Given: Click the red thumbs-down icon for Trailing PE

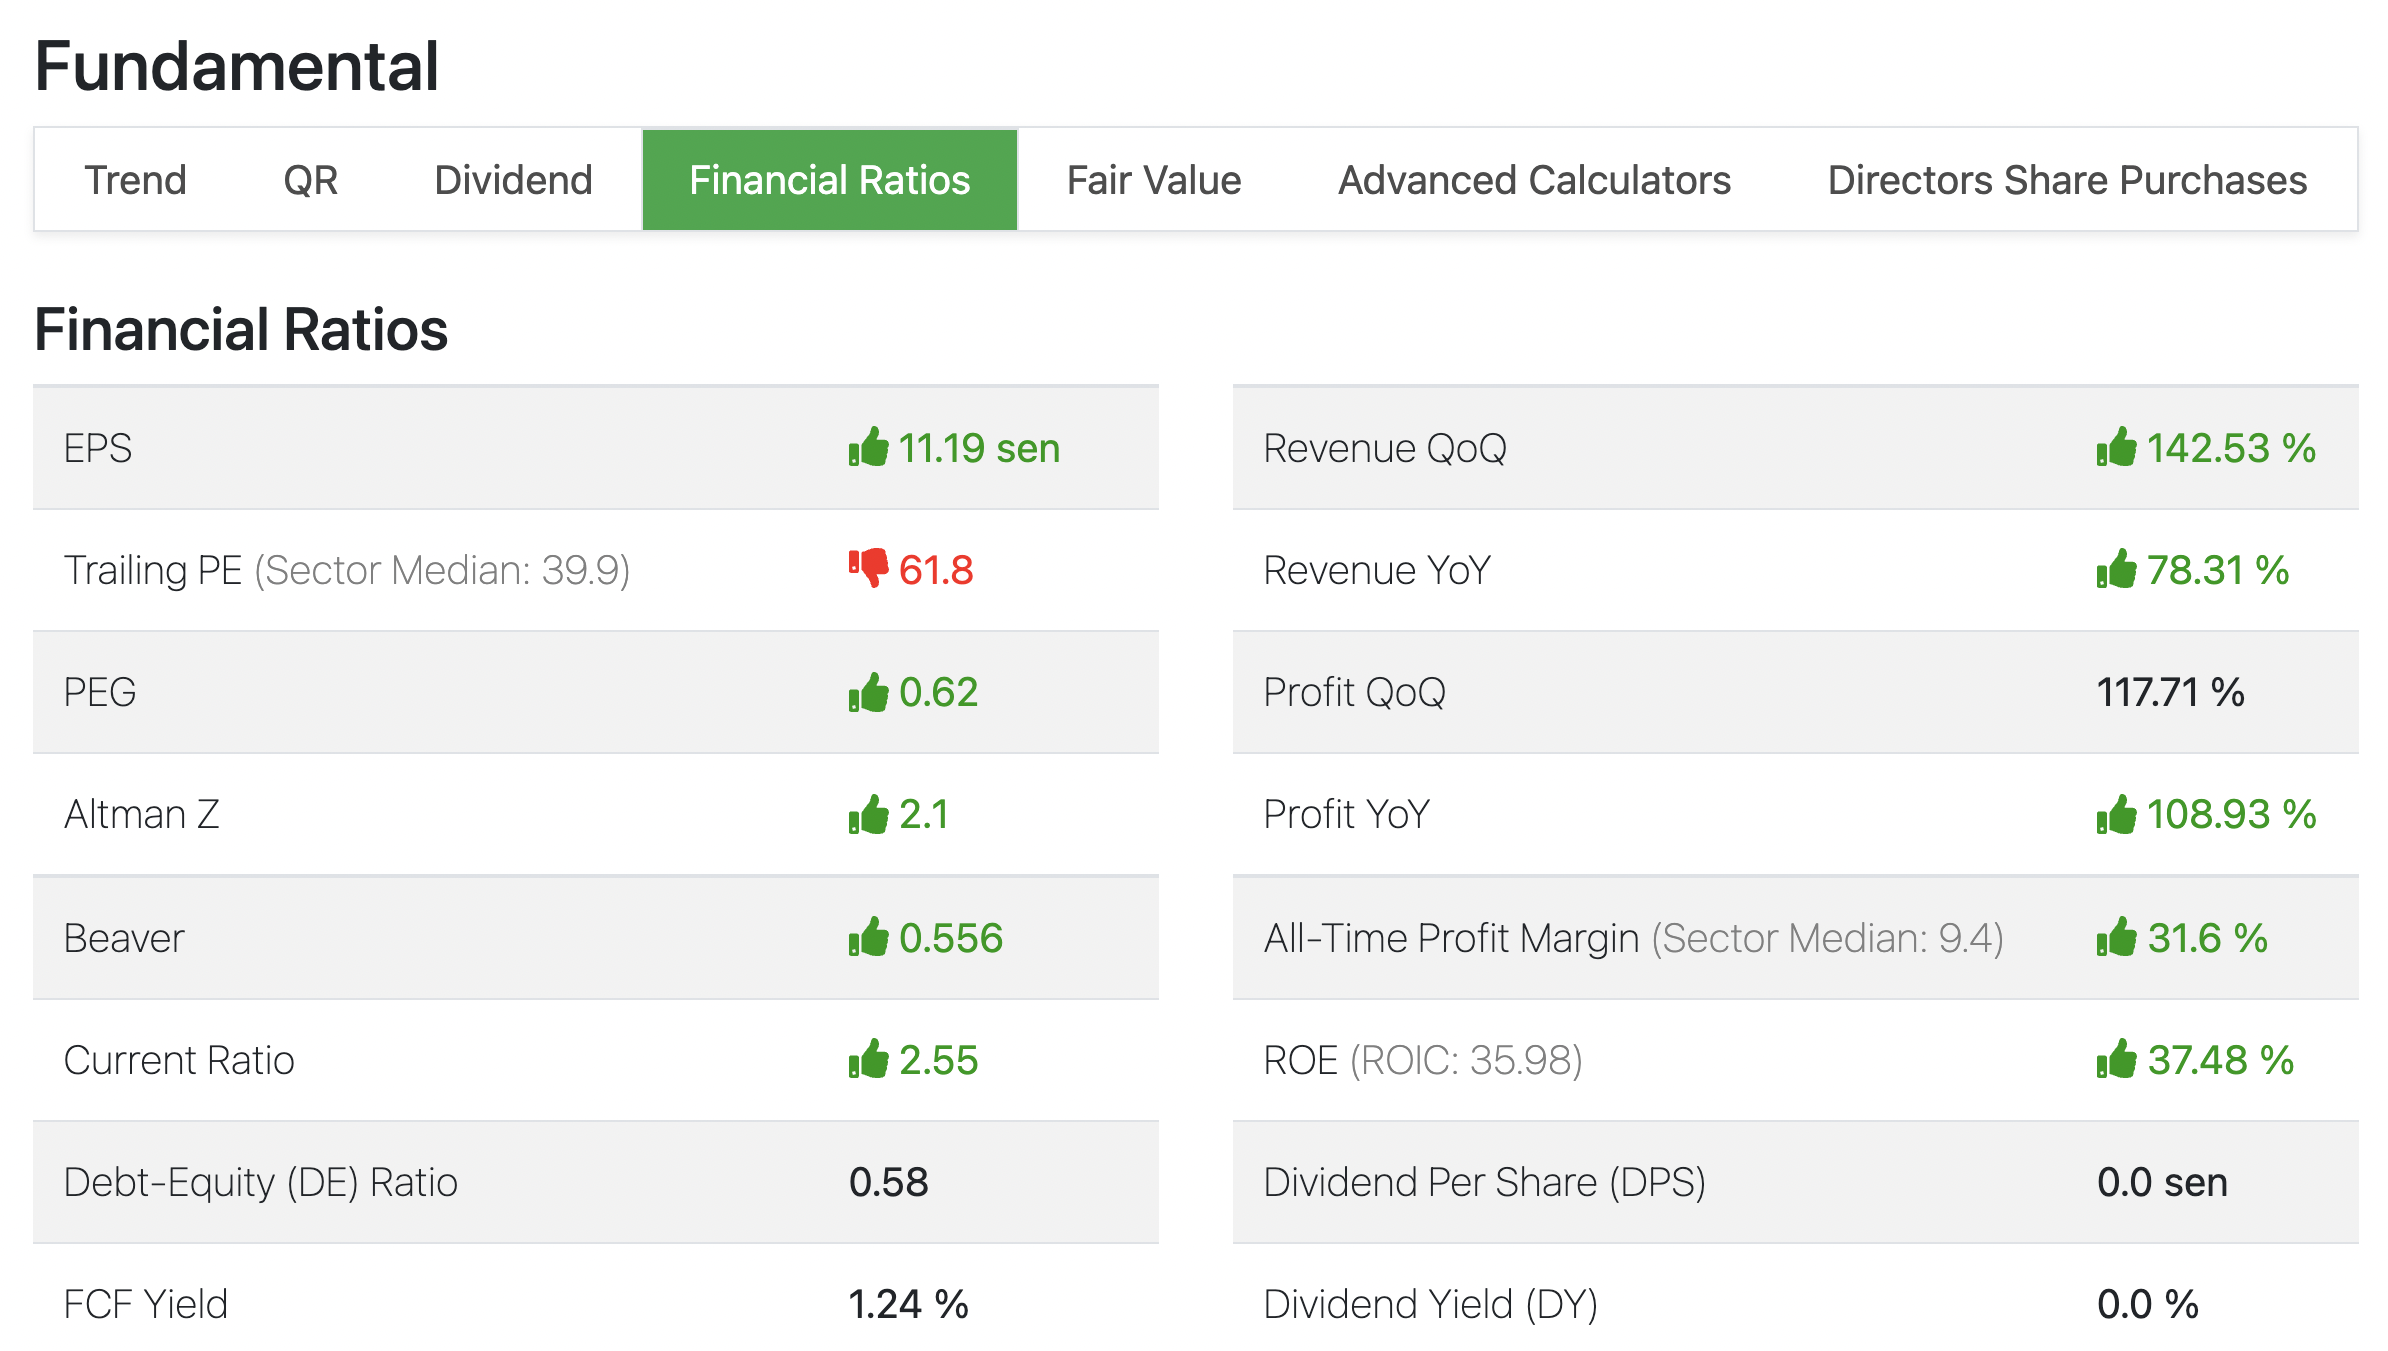Looking at the screenshot, I should tap(868, 568).
